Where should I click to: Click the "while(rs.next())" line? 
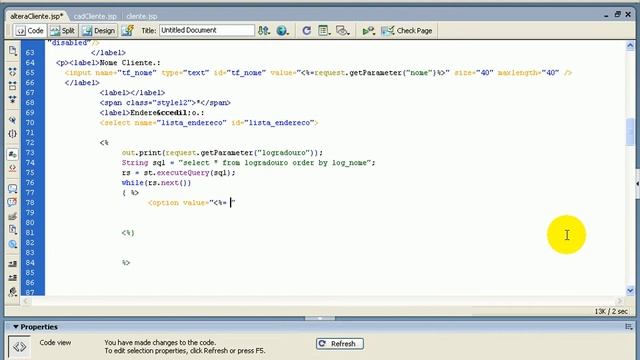click(156, 183)
